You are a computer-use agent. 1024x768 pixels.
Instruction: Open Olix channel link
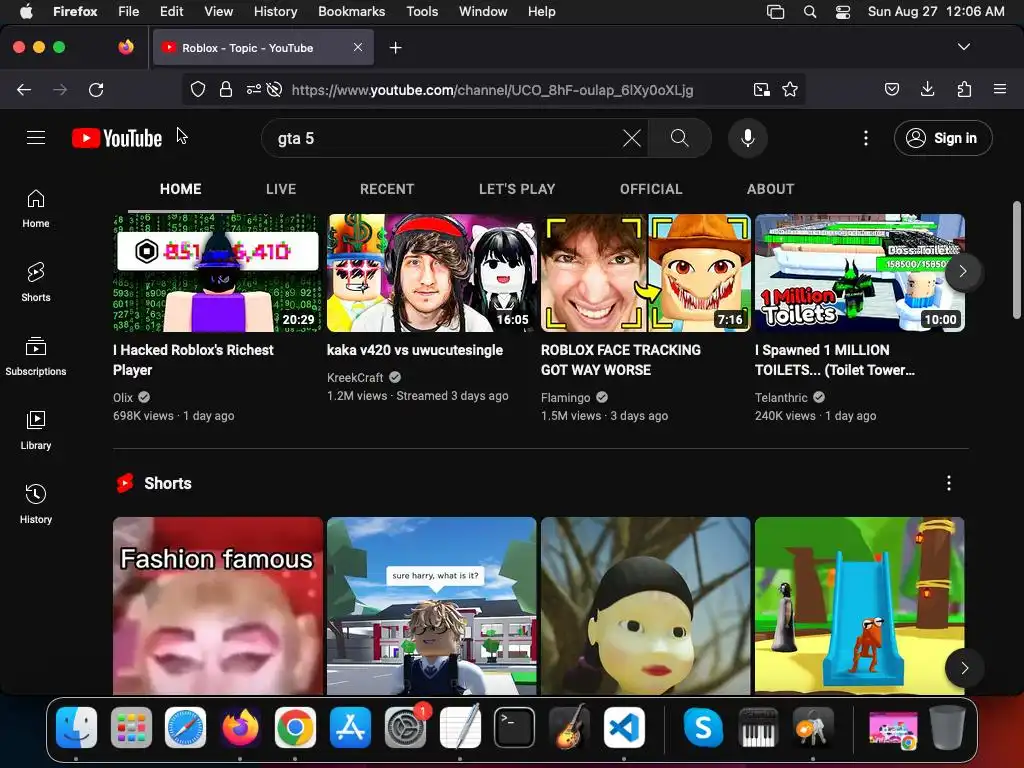123,398
